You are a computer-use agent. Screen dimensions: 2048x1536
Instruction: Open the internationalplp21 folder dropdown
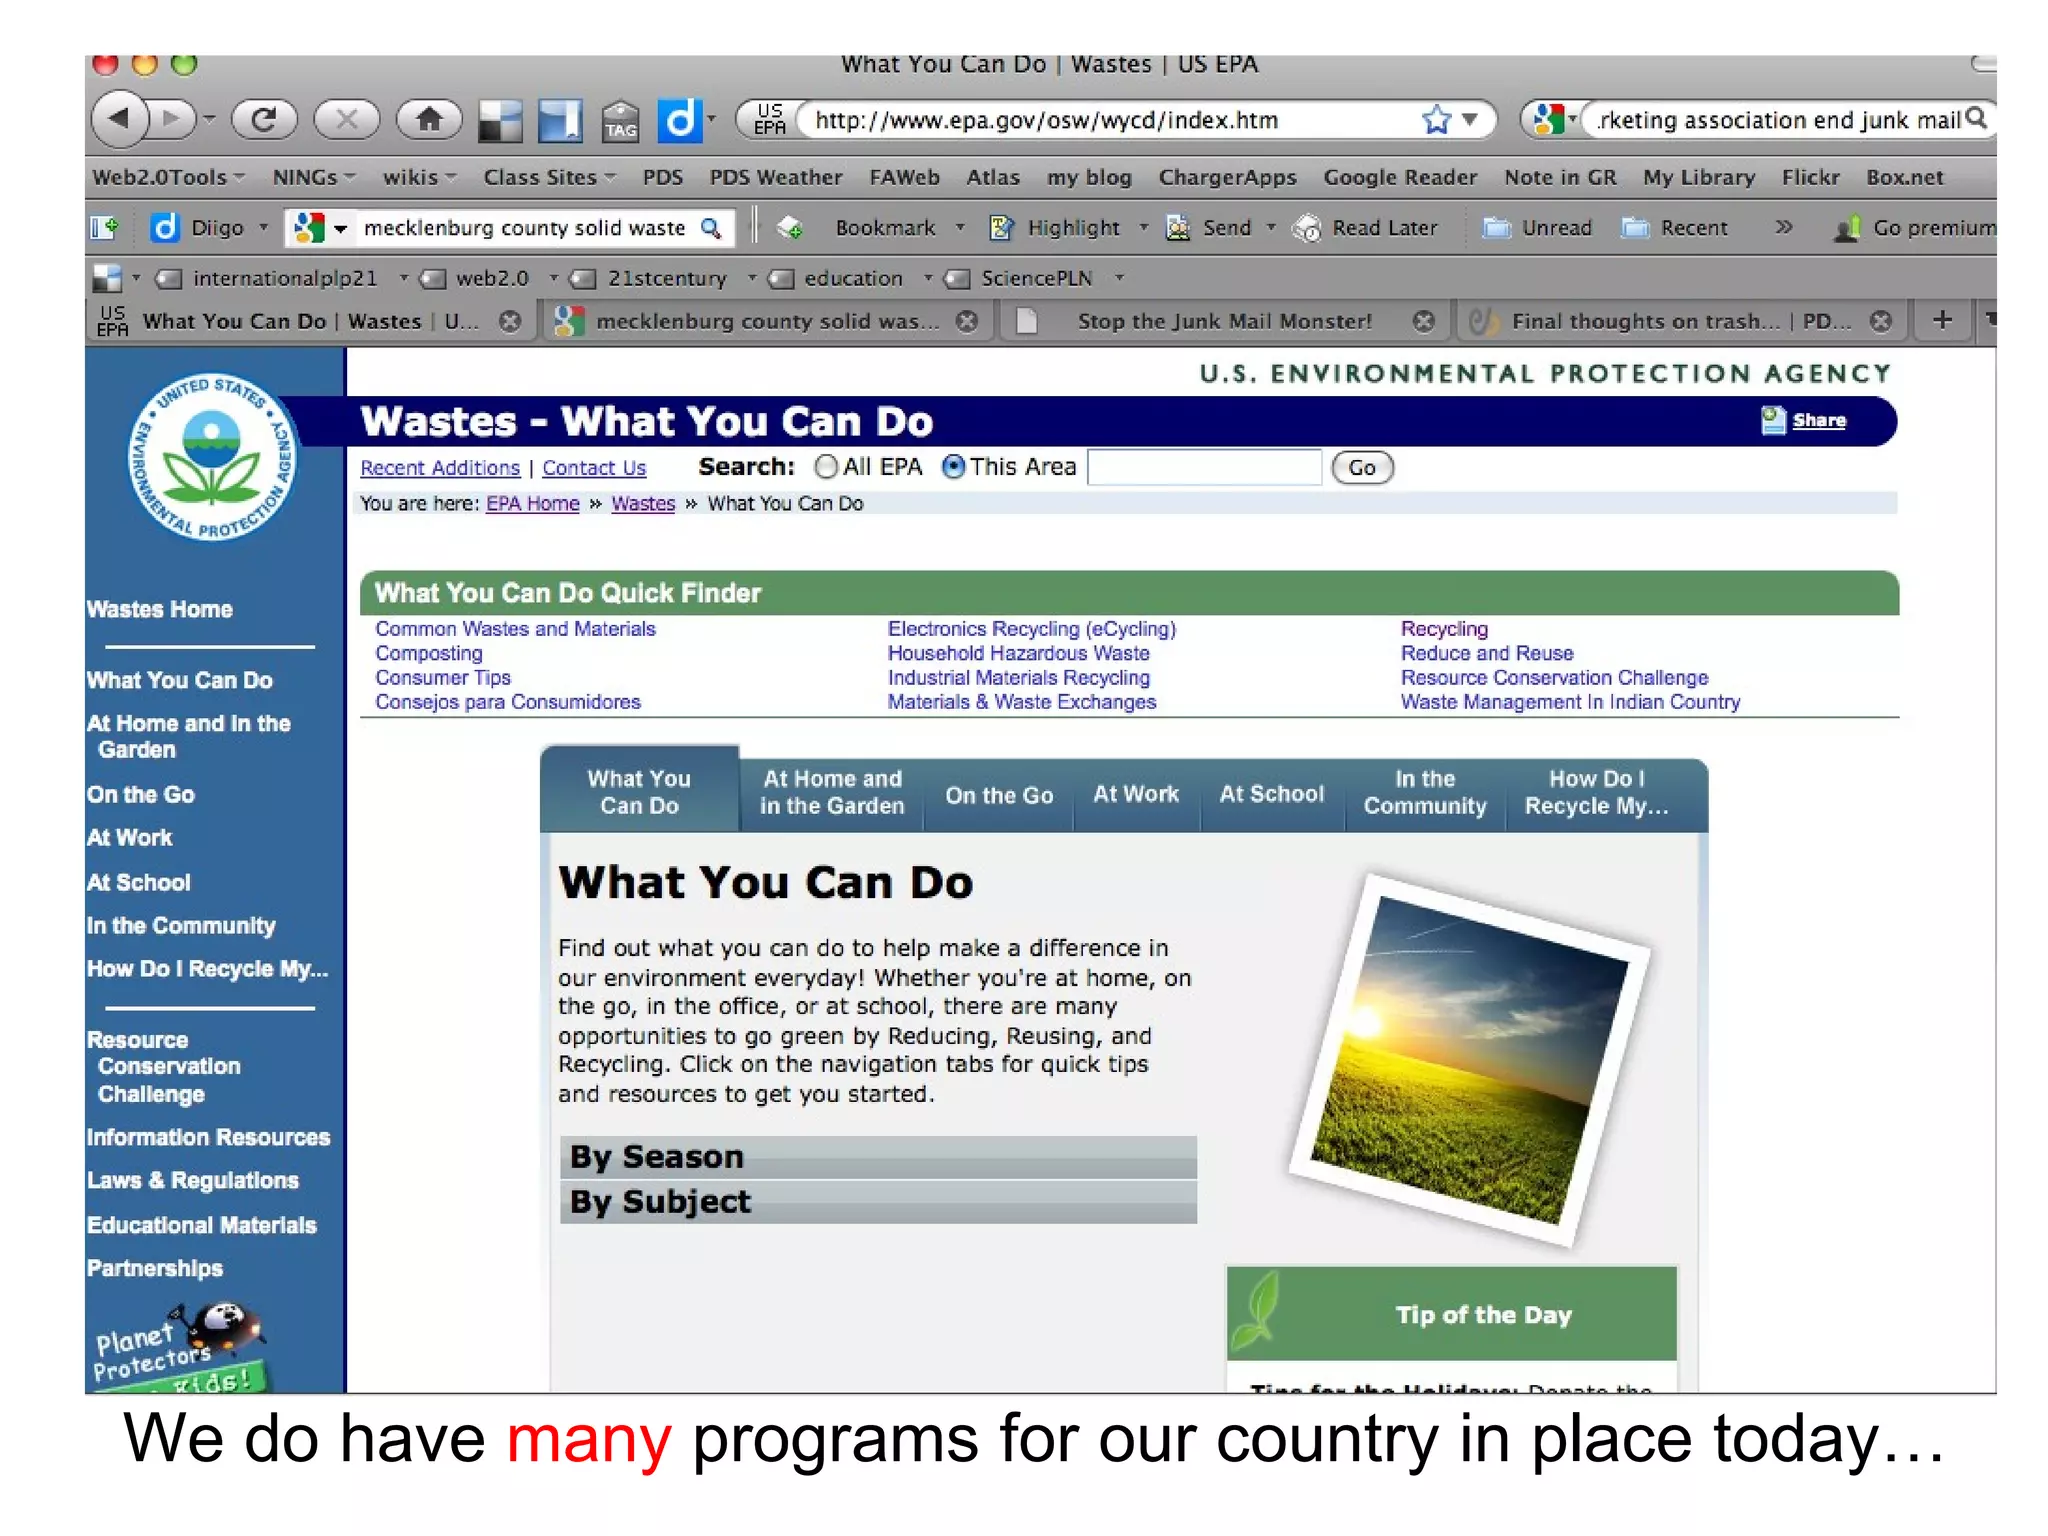[404, 278]
